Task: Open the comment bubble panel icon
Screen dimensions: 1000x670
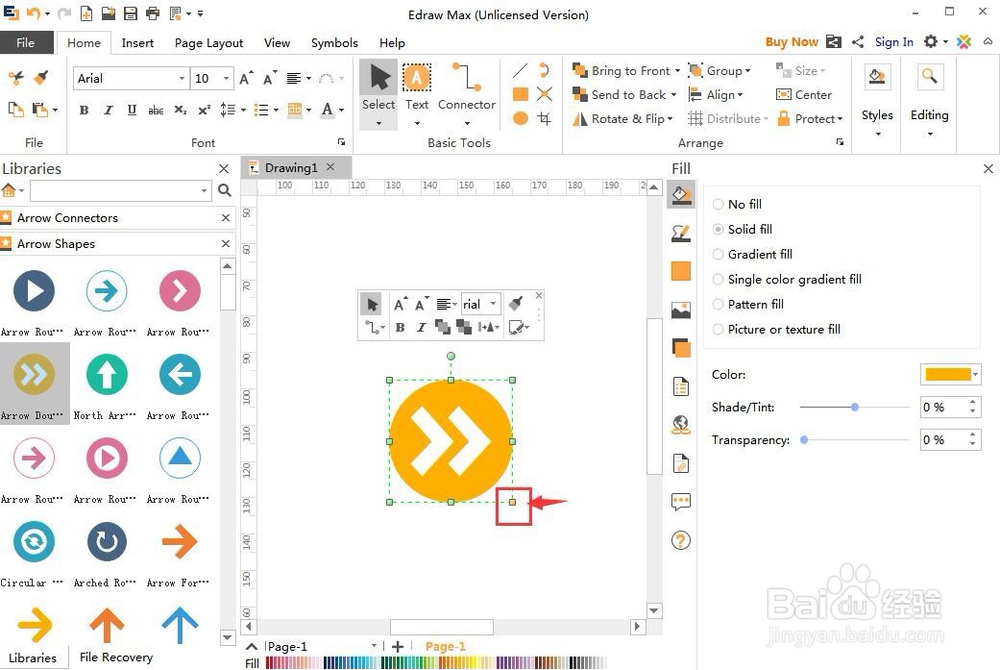Action: [x=680, y=502]
